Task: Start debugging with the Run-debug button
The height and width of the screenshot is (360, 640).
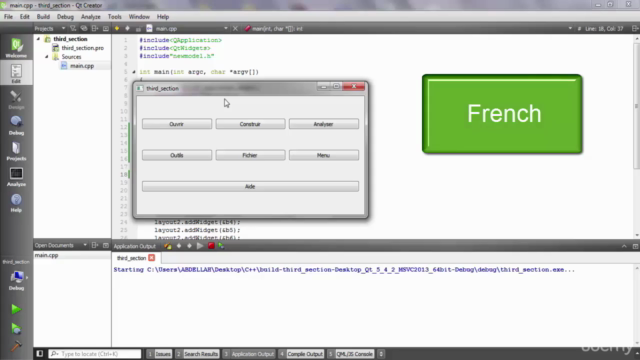Action: [x=16, y=329]
